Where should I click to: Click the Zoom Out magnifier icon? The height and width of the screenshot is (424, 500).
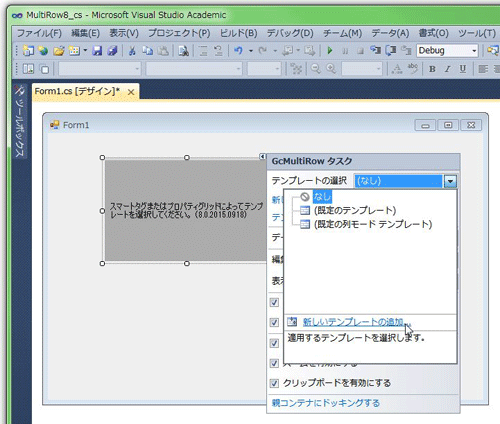[315, 69]
